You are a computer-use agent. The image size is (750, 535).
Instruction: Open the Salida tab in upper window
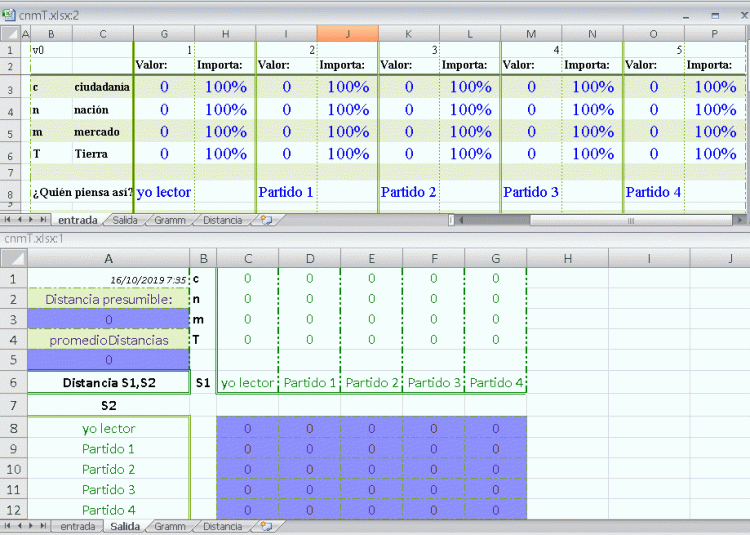pyautogui.click(x=125, y=220)
